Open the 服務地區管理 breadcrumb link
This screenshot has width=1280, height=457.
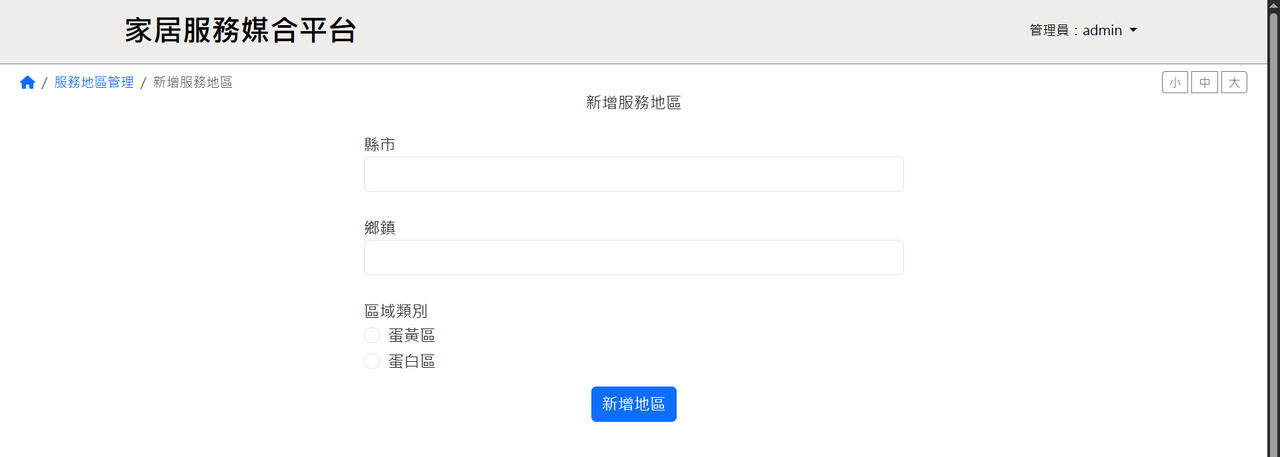[94, 82]
